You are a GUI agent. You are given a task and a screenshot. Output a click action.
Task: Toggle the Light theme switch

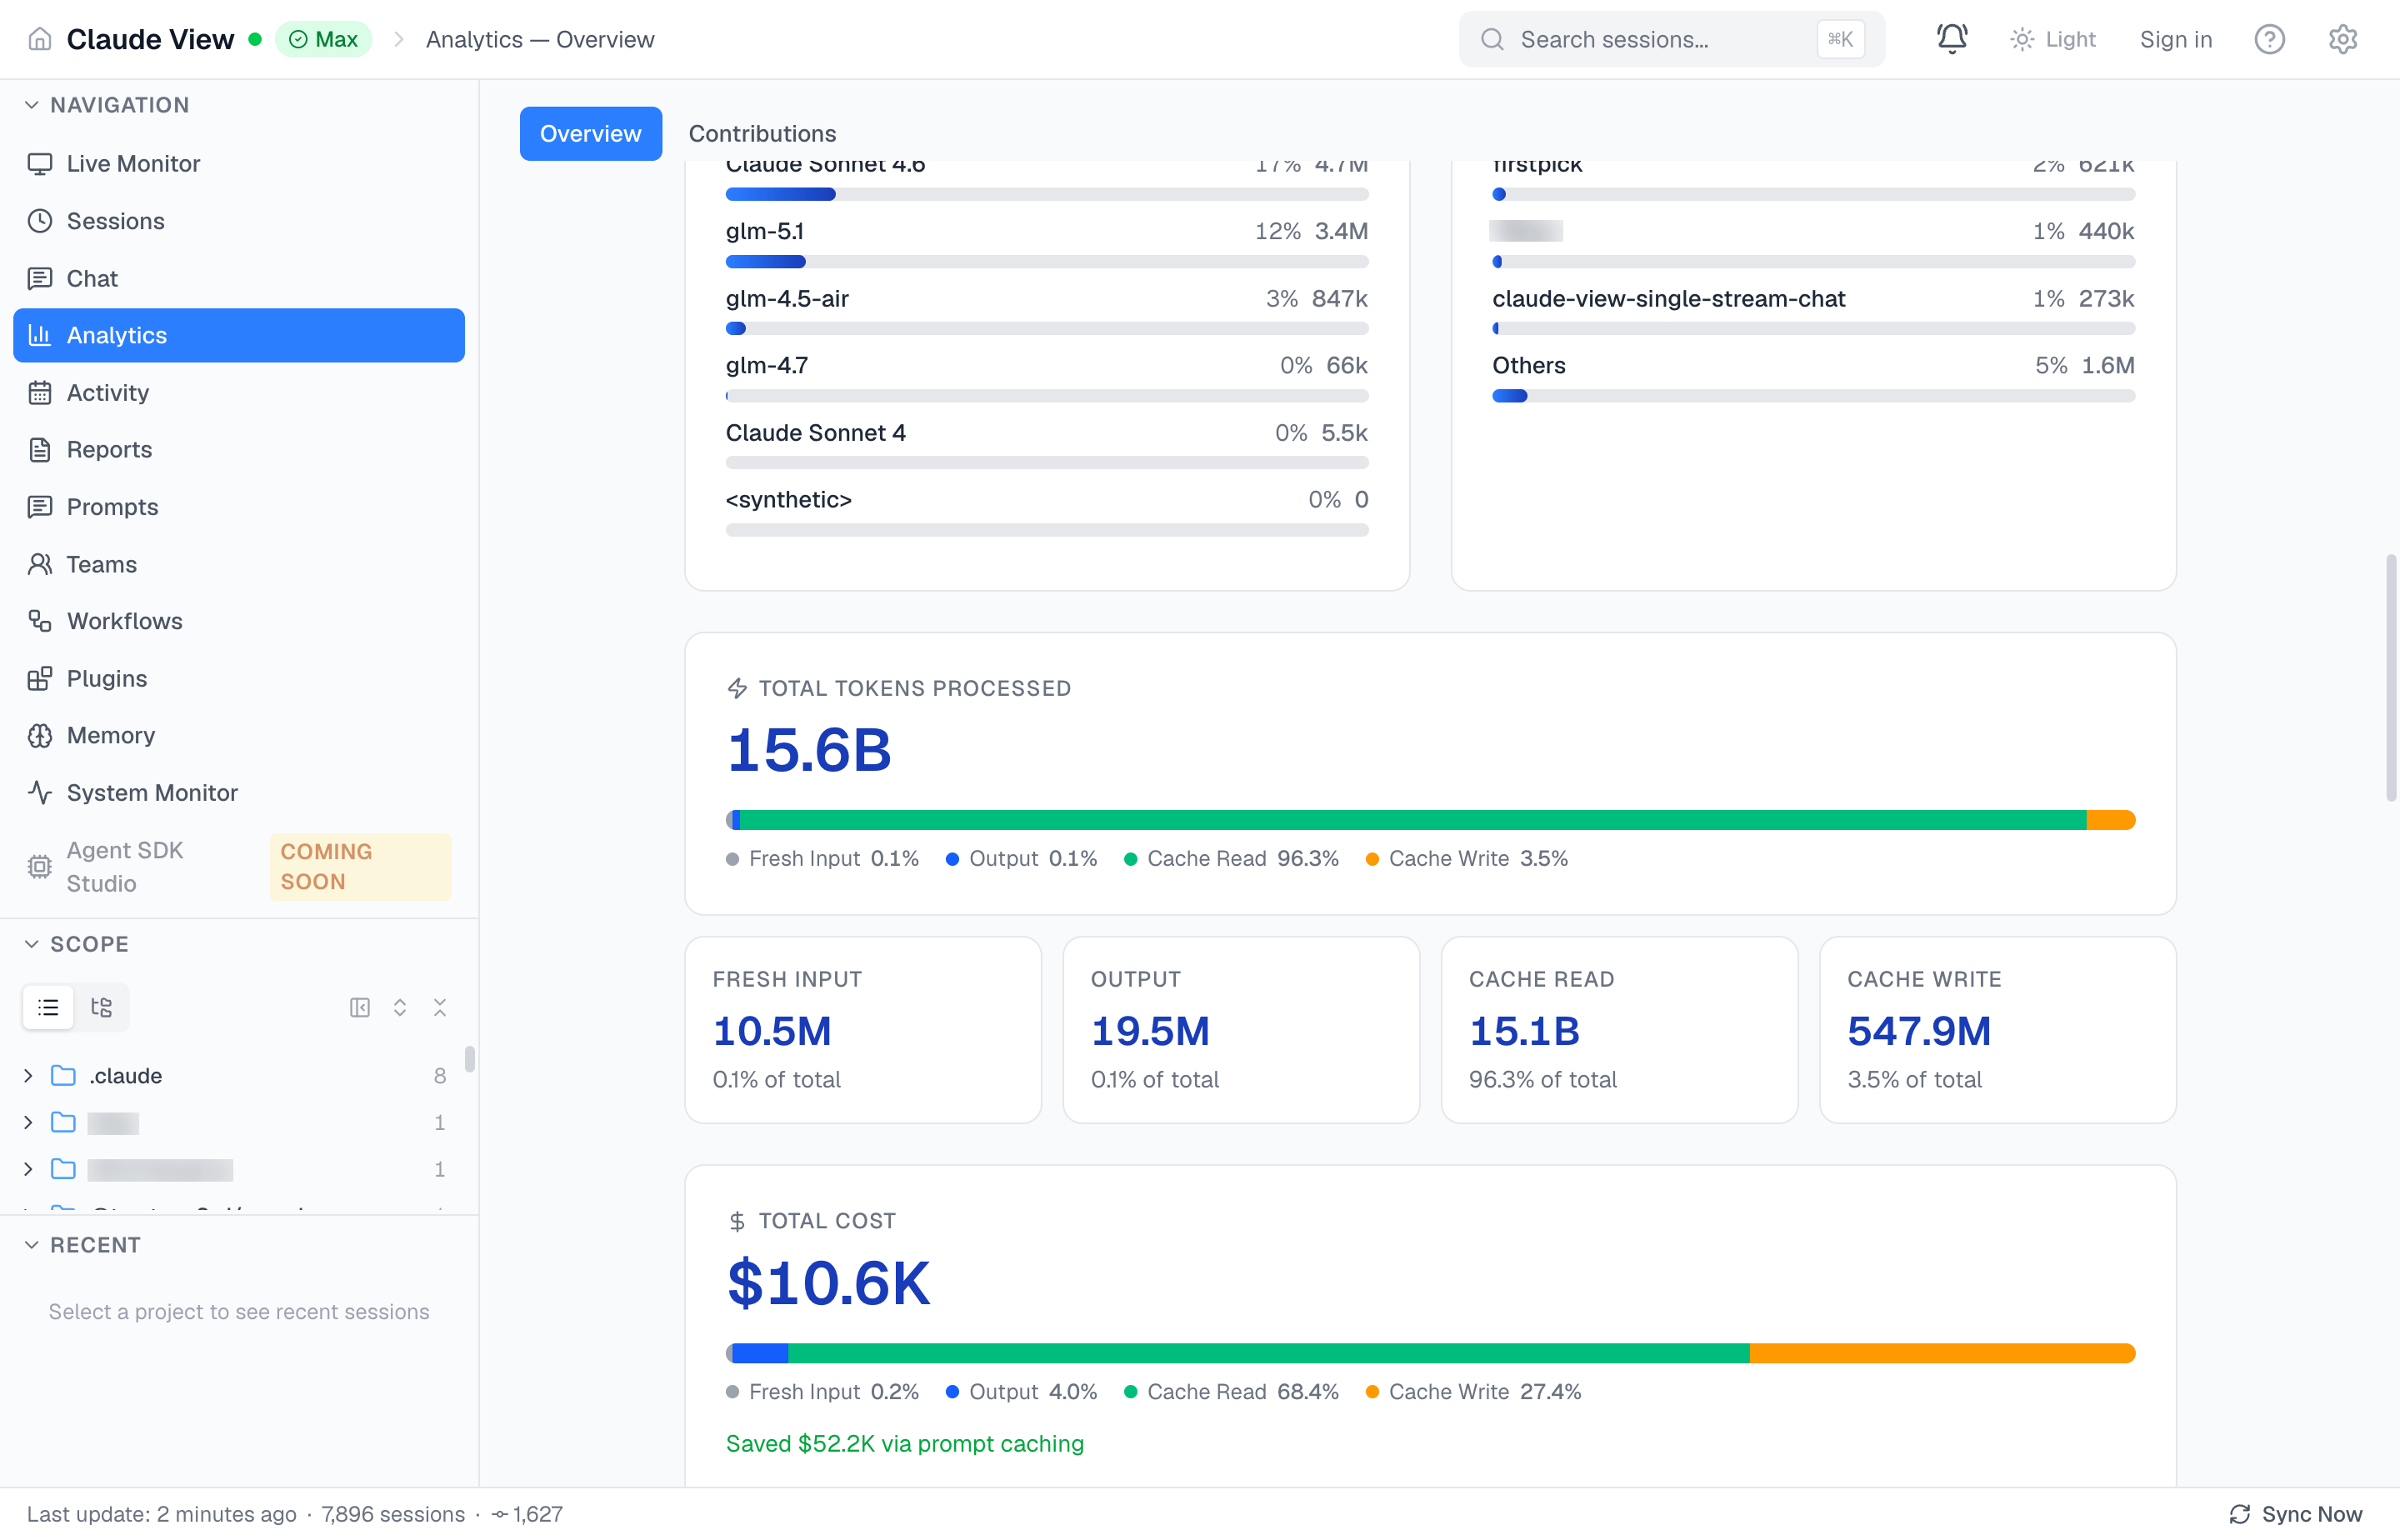click(x=2052, y=39)
